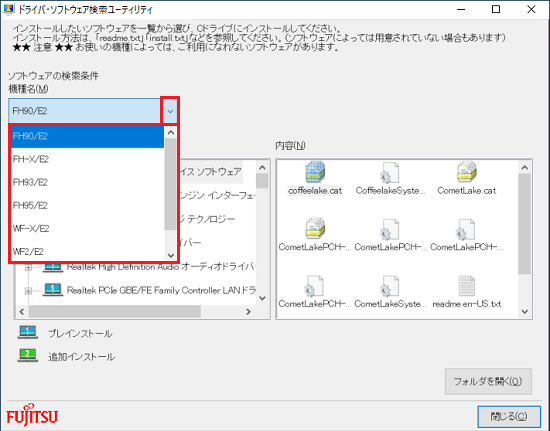Choose WF-X/E2 from the model list
550x431 pixels.
[x=87, y=229]
